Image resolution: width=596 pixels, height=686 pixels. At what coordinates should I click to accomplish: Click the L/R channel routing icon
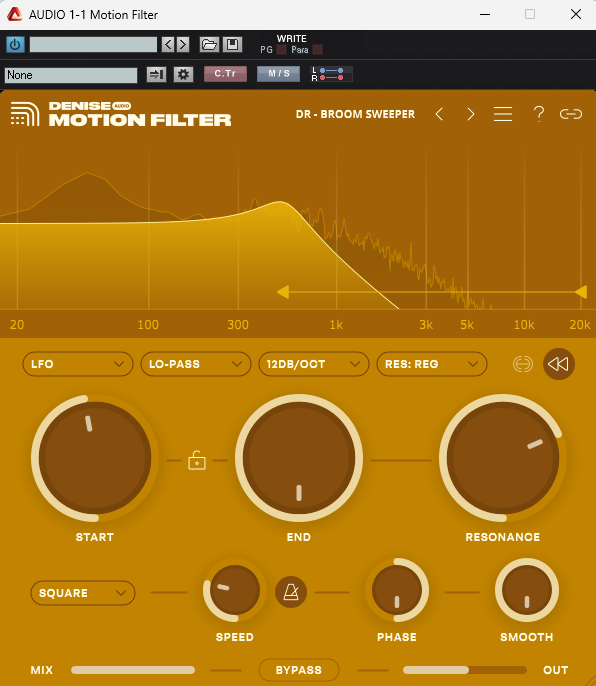coord(331,74)
